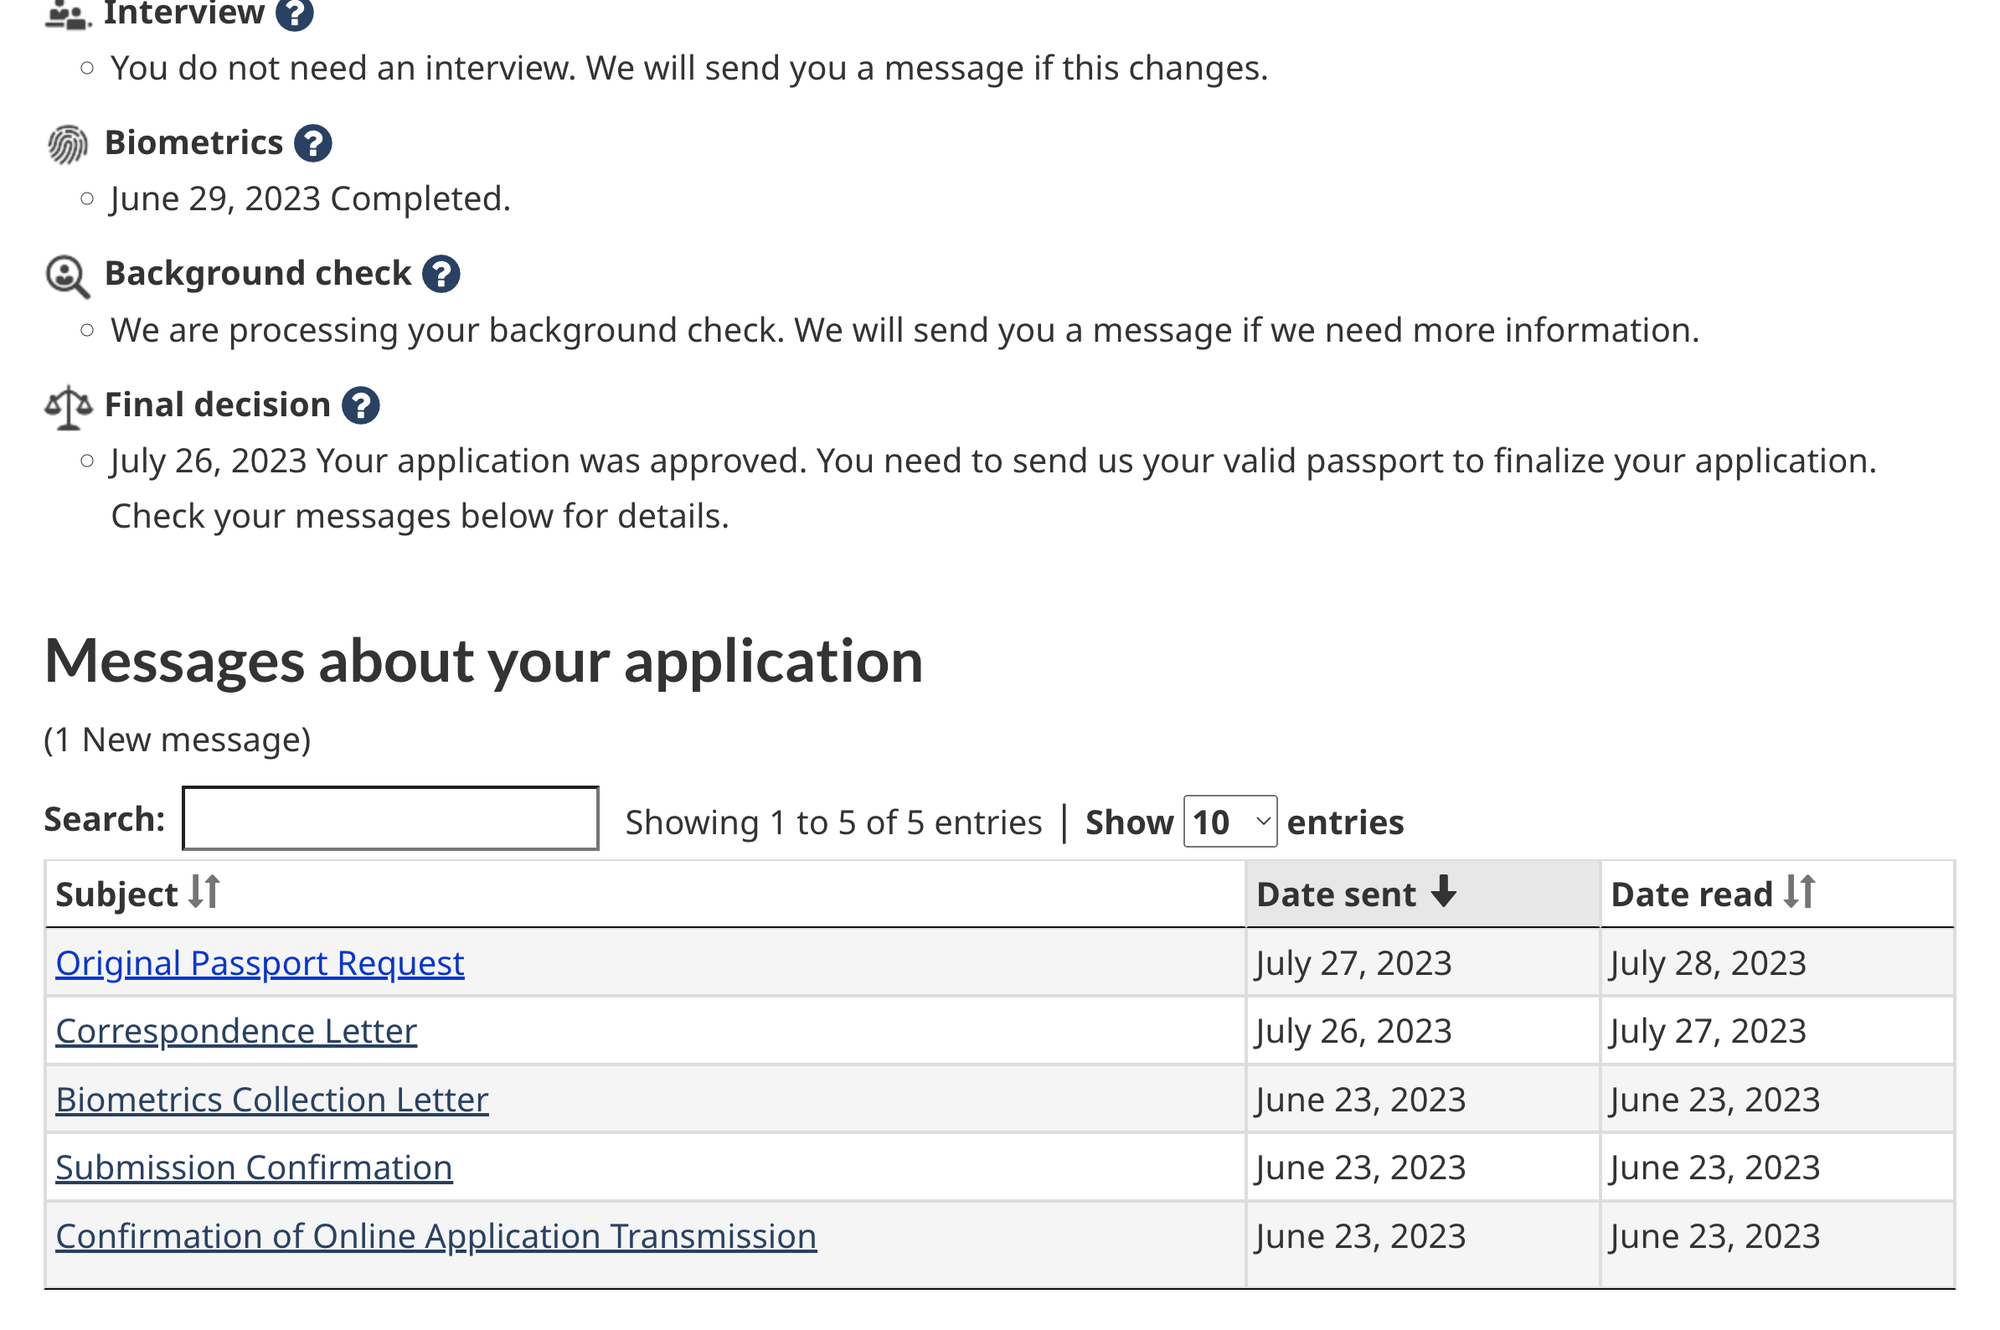Screen dimensions: 2000x1330
Task: Click the Interview help question mark icon
Action: click(294, 14)
